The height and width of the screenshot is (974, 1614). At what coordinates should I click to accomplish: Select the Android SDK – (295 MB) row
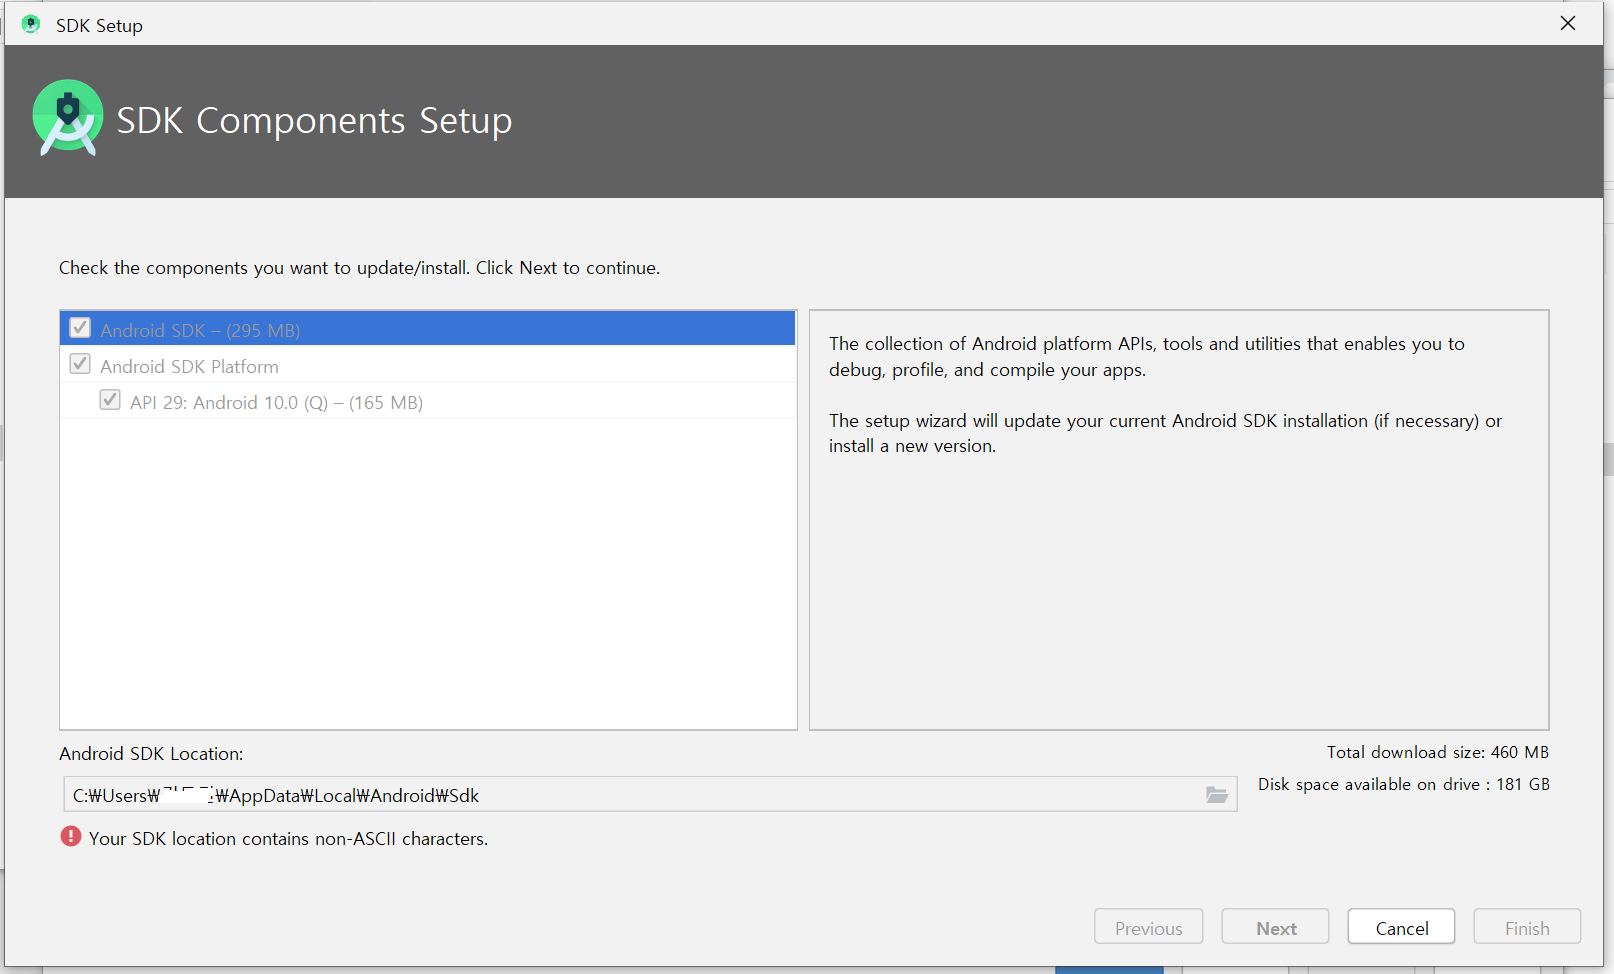(428, 329)
